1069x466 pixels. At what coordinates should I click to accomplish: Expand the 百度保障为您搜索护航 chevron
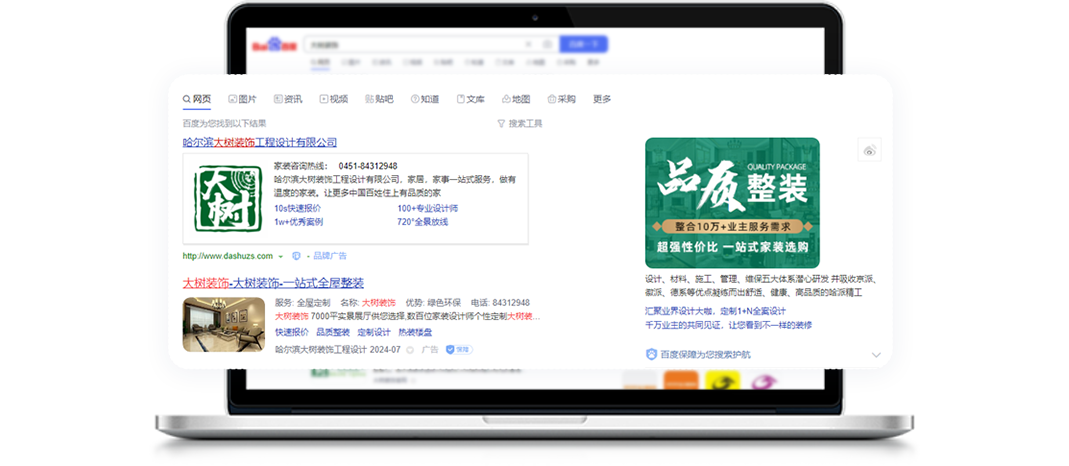pos(876,355)
